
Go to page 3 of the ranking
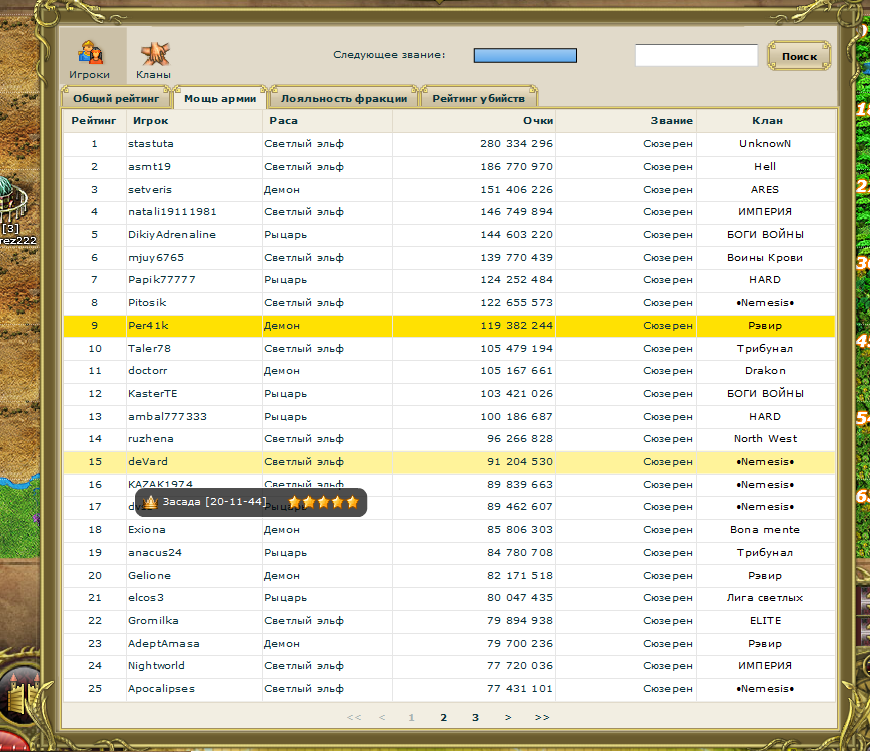pyautogui.click(x=475, y=717)
